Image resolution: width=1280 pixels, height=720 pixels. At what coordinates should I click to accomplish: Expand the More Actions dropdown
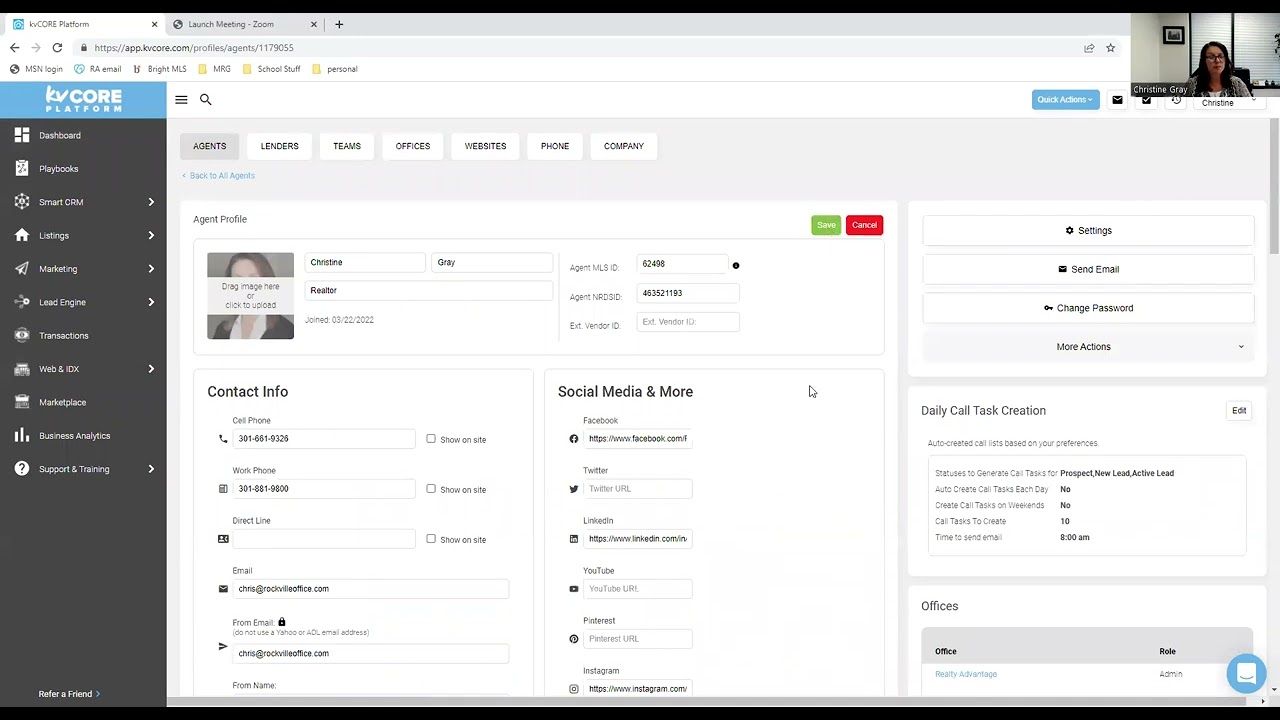click(1088, 347)
